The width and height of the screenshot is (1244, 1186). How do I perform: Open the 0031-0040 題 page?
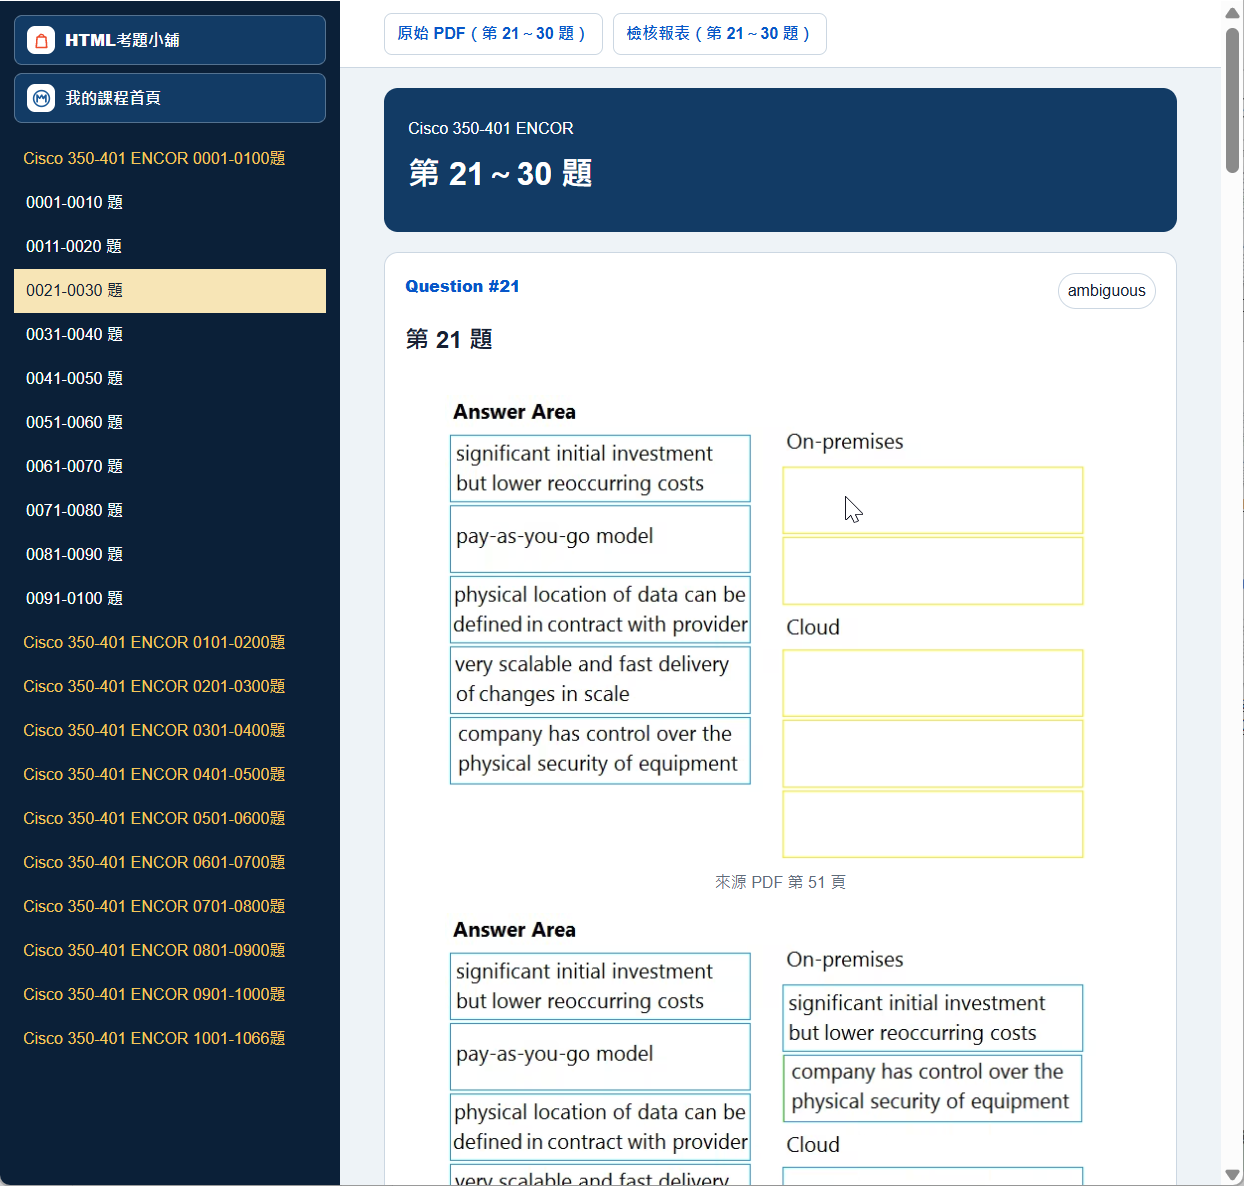pos(170,334)
